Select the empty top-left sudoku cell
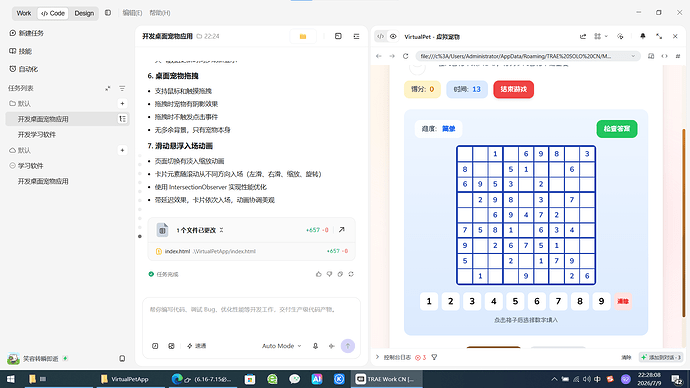 pos(465,154)
